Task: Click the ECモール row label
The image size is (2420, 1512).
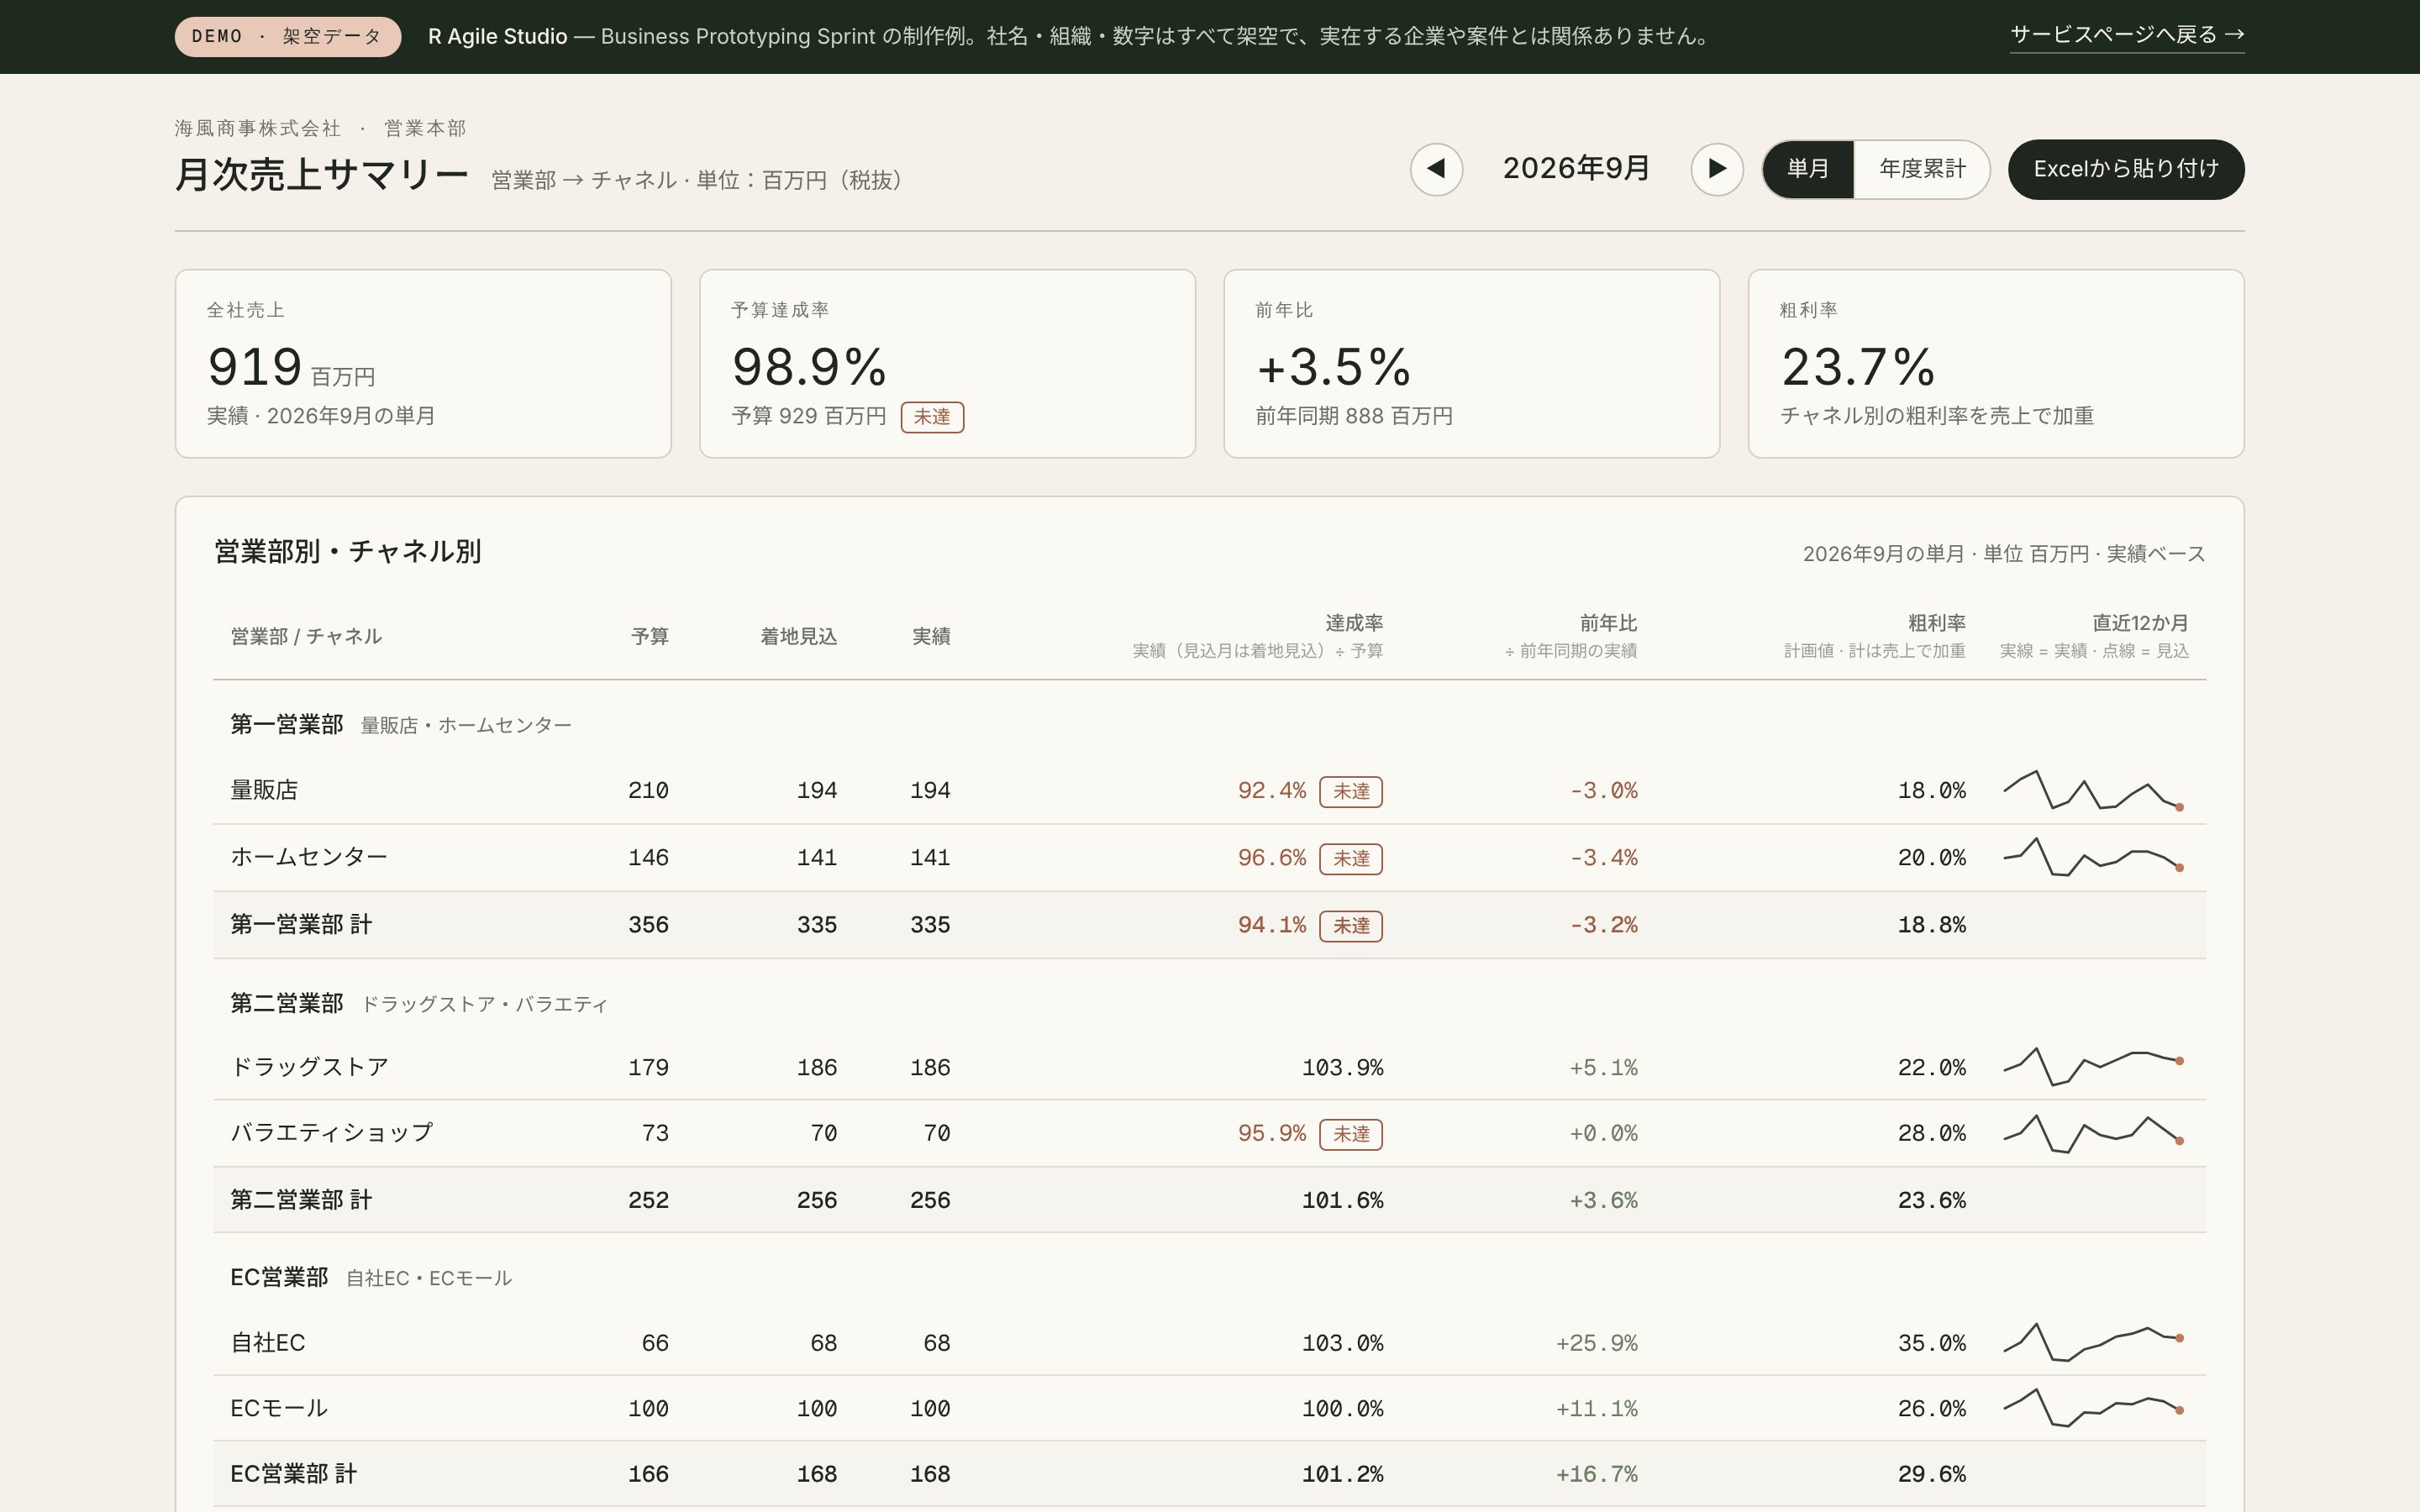Action: (x=279, y=1408)
